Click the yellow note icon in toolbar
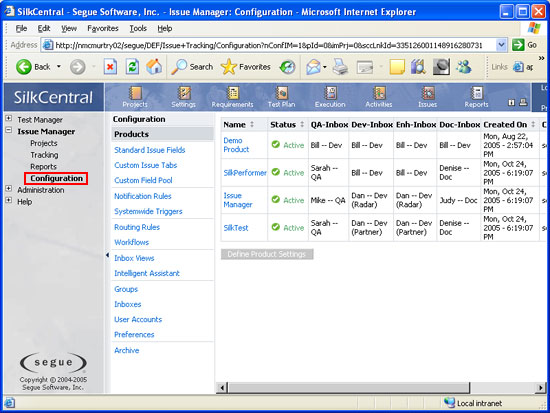This screenshot has height=413, width=550. (x=397, y=67)
